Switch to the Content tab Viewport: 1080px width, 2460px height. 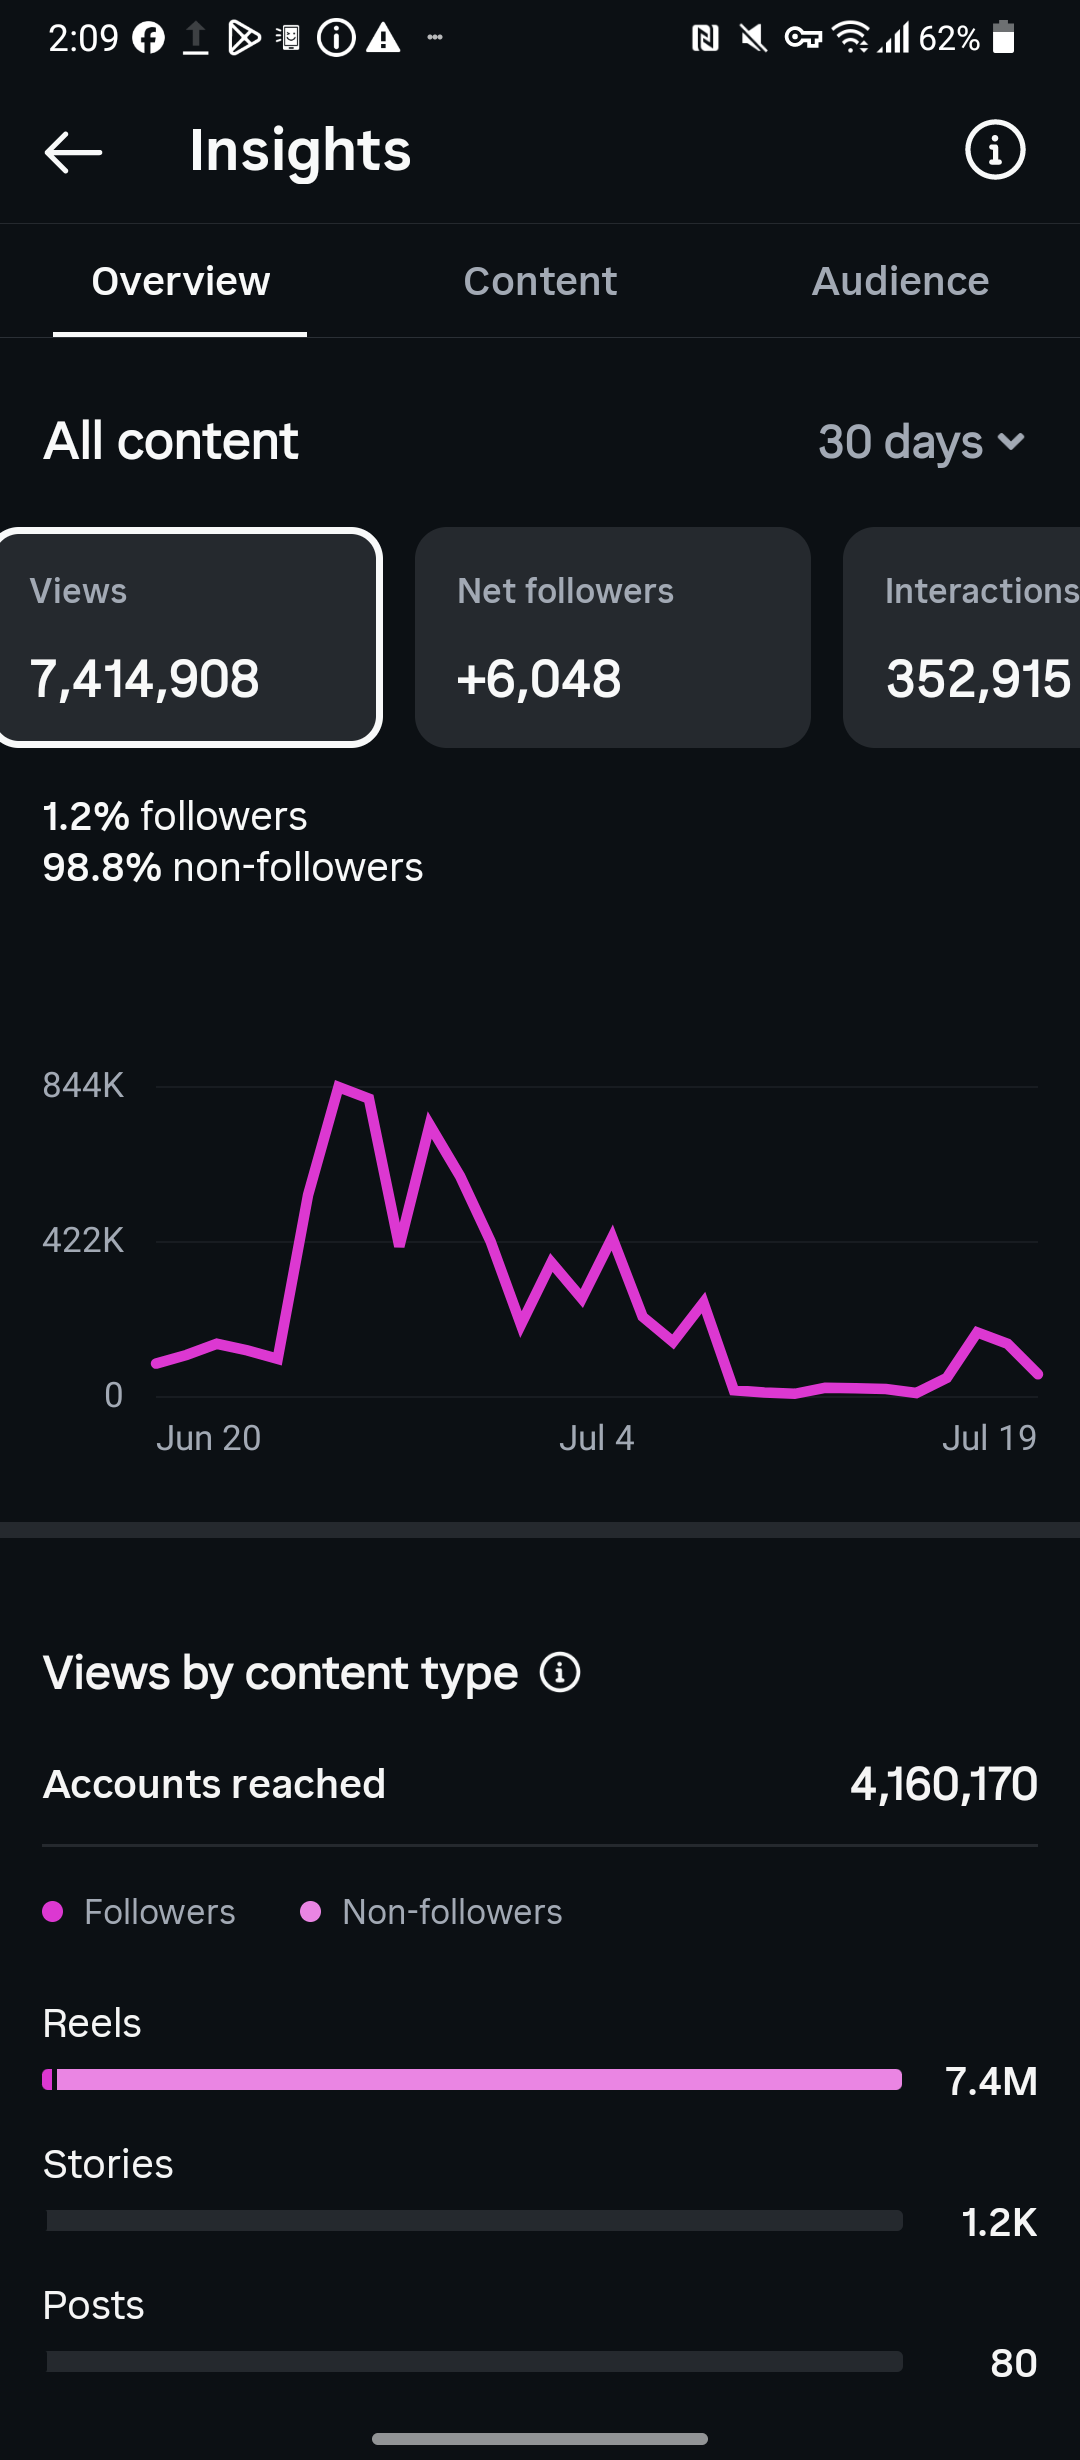point(540,282)
